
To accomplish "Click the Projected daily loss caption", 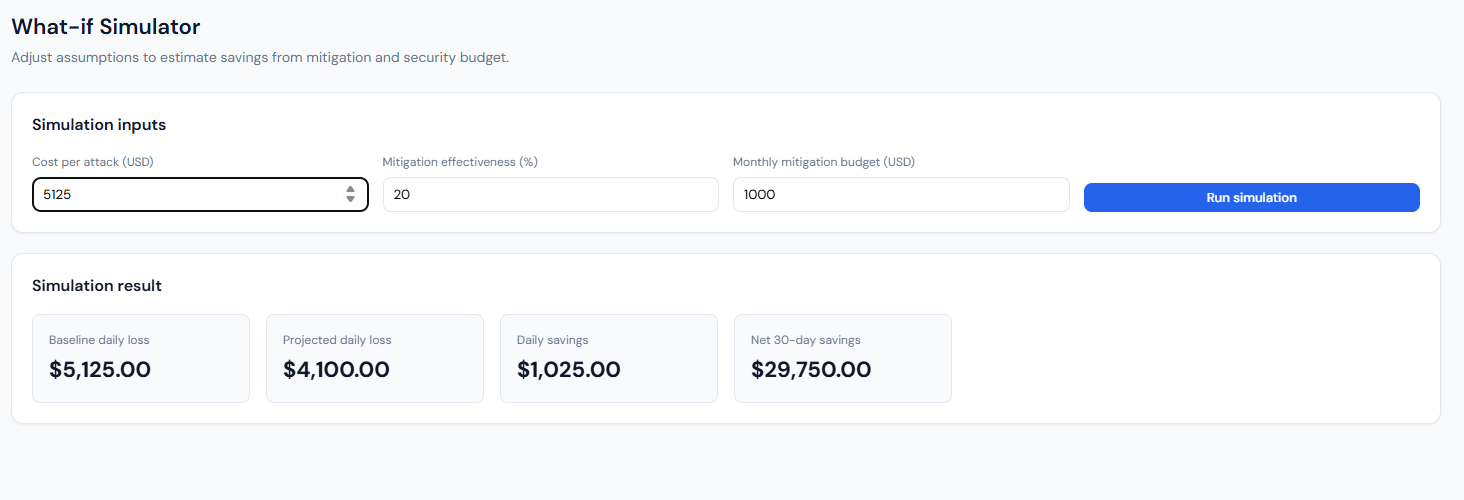I will click(337, 340).
